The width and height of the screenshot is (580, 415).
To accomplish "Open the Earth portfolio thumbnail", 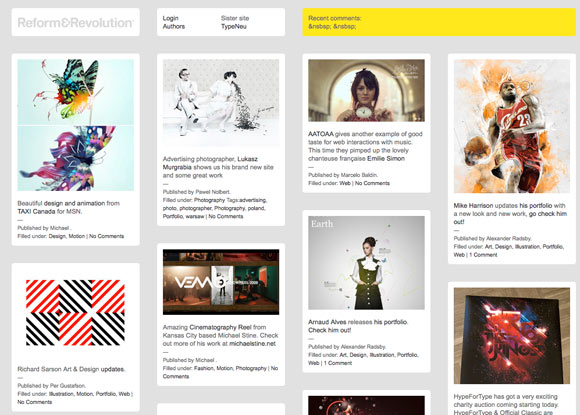I will (x=366, y=263).
